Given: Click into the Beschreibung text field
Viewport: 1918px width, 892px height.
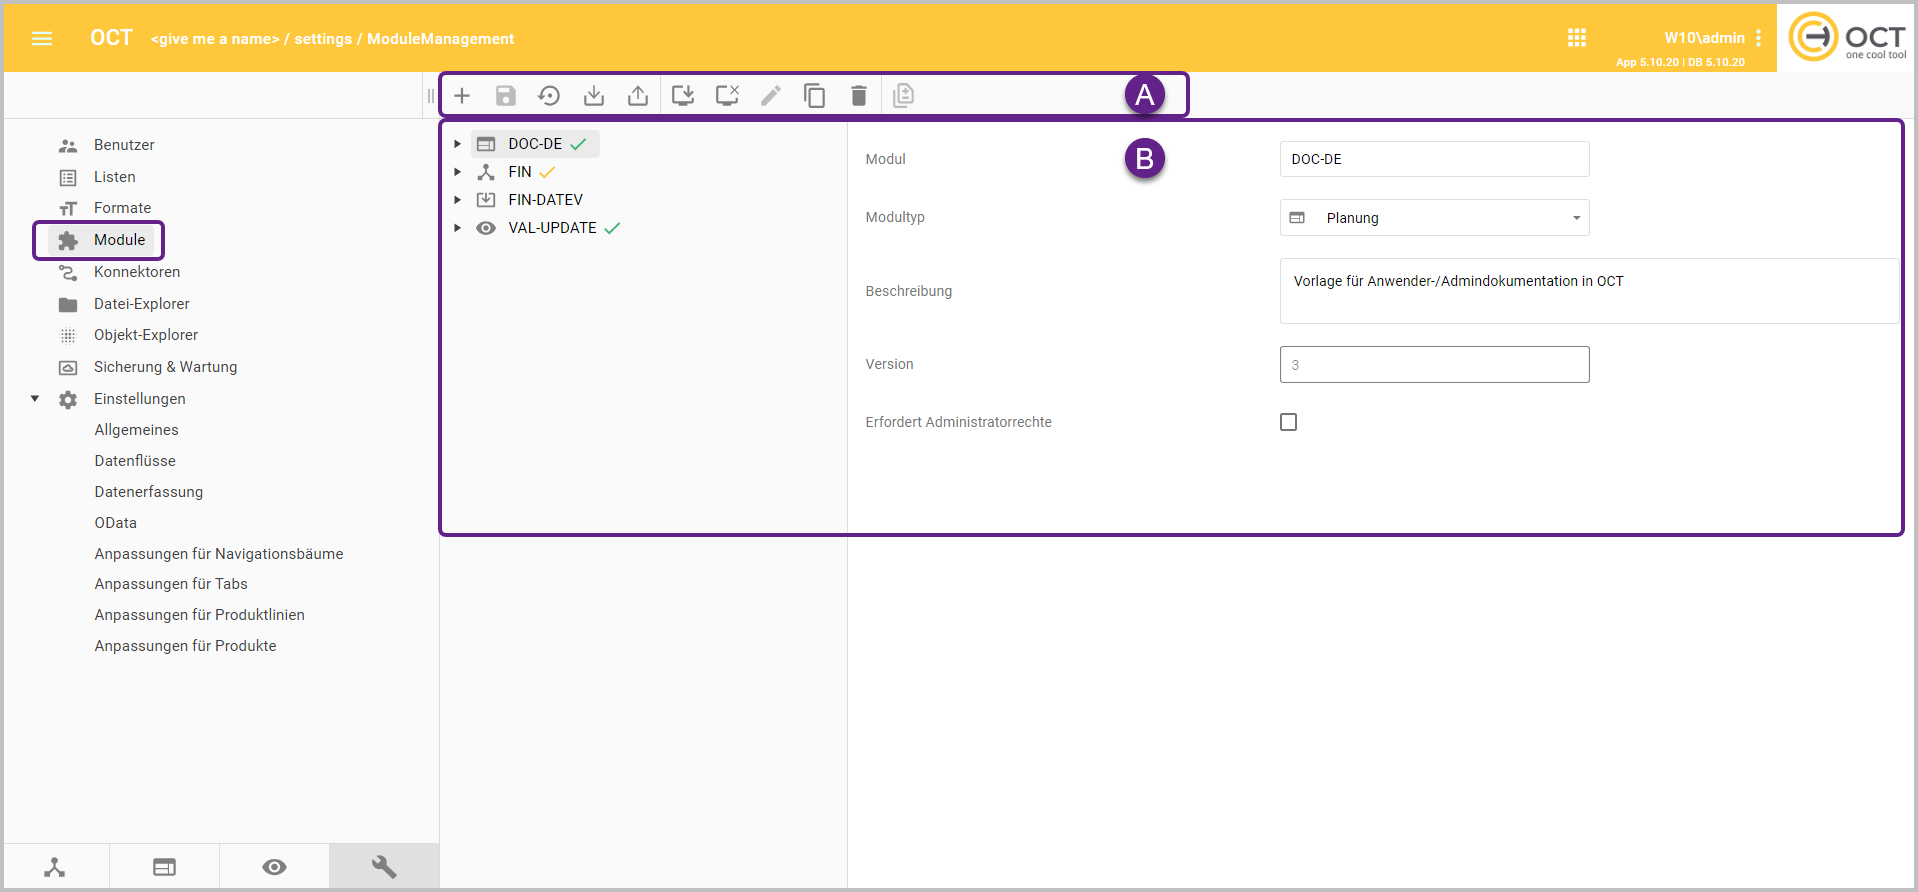Looking at the screenshot, I should tap(1588, 291).
